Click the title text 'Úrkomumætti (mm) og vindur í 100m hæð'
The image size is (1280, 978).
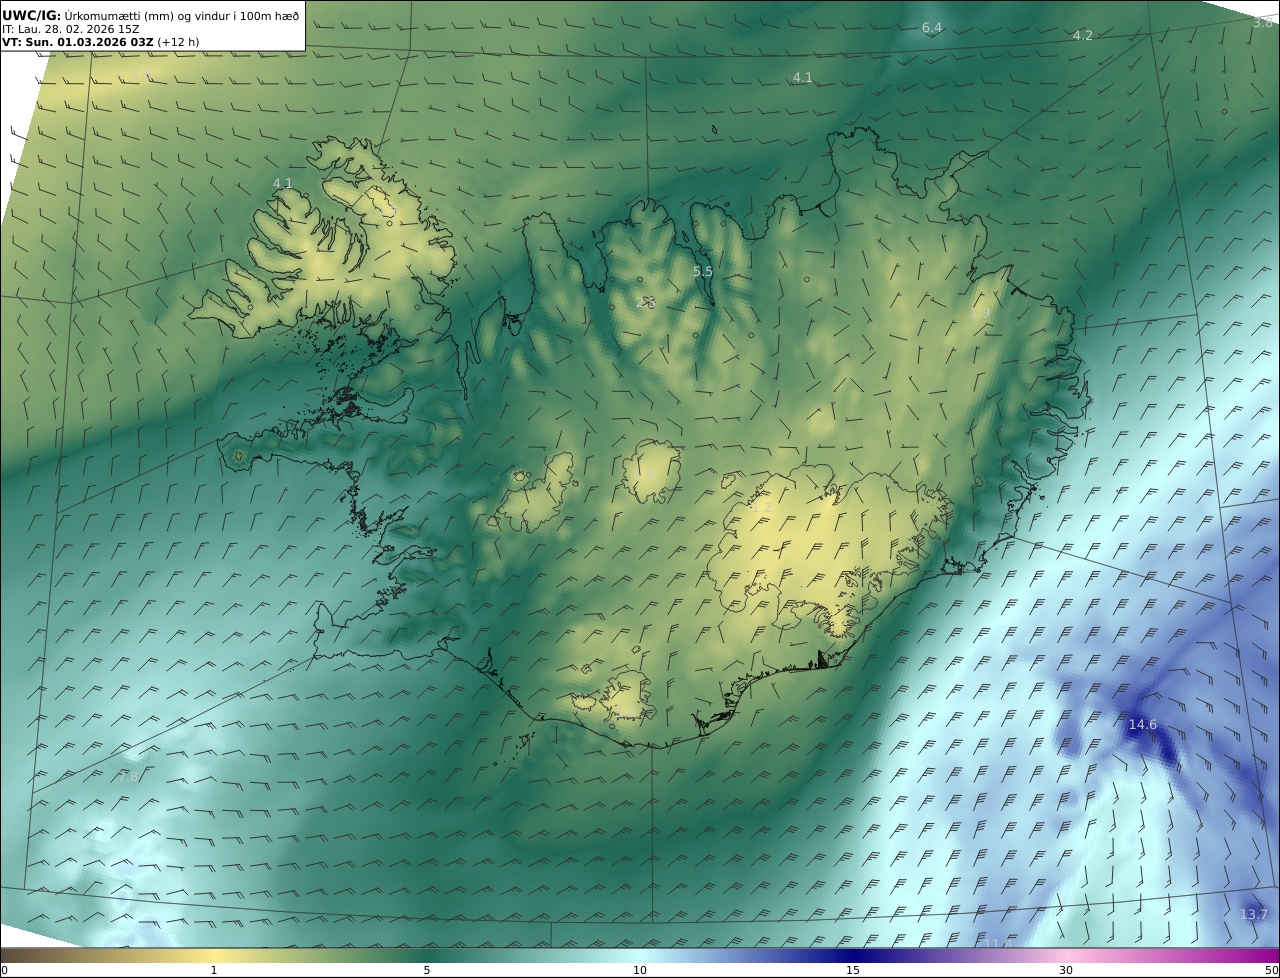182,16
